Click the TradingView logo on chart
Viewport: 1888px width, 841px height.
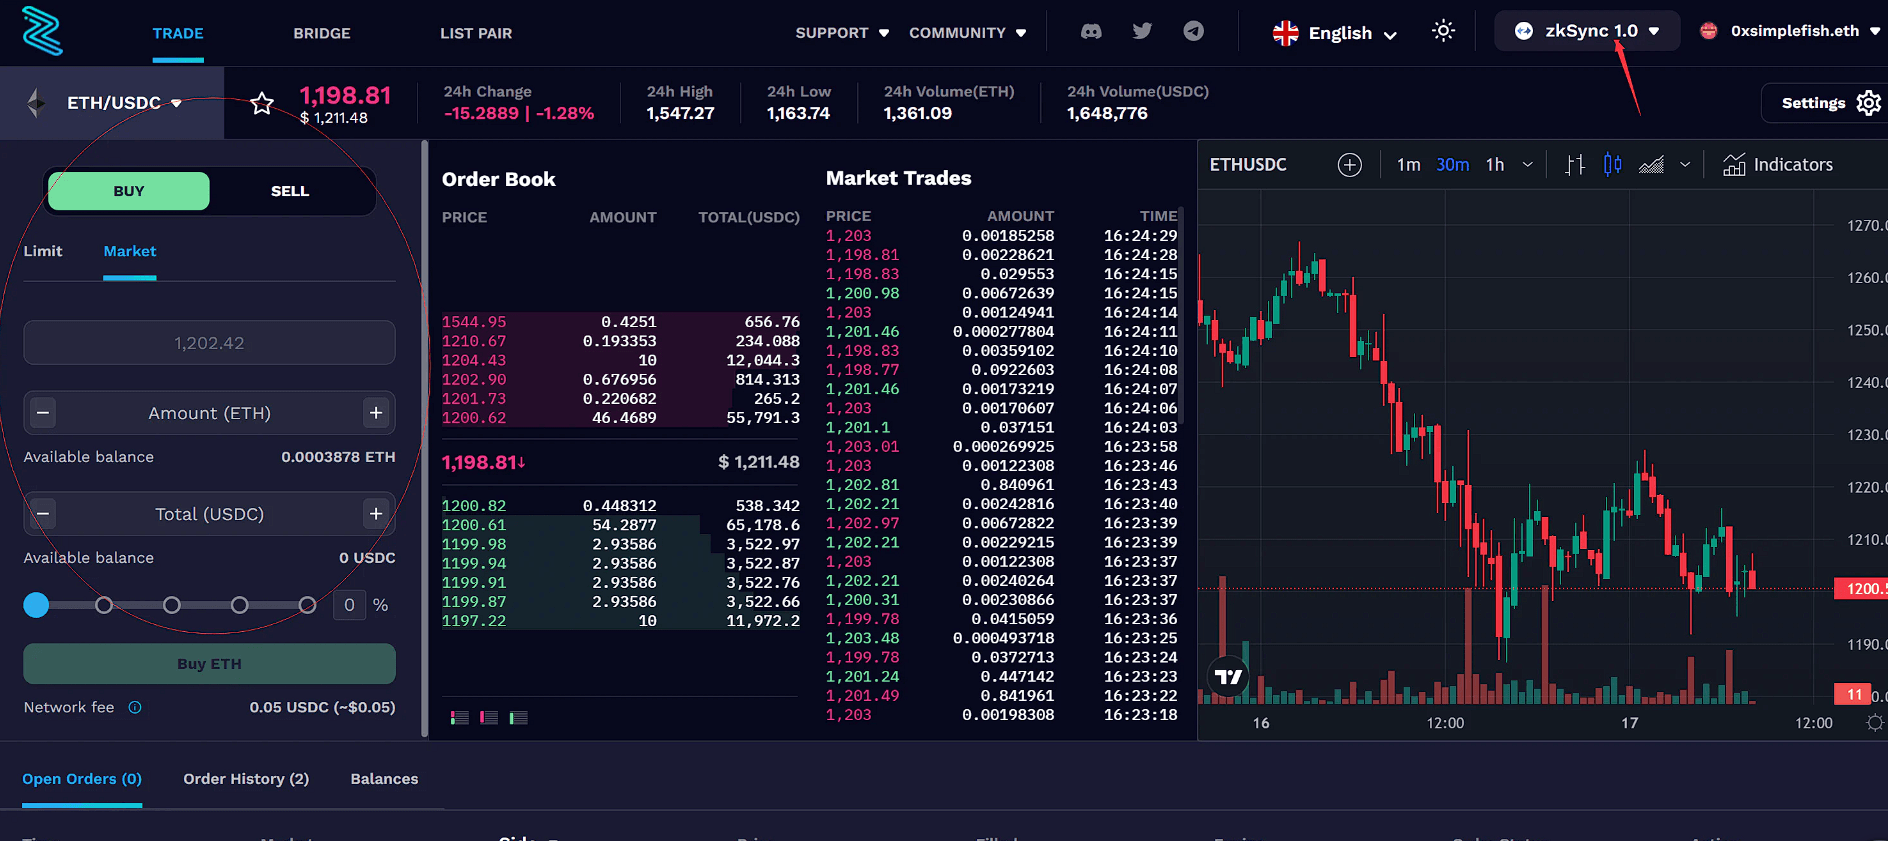tap(1228, 677)
